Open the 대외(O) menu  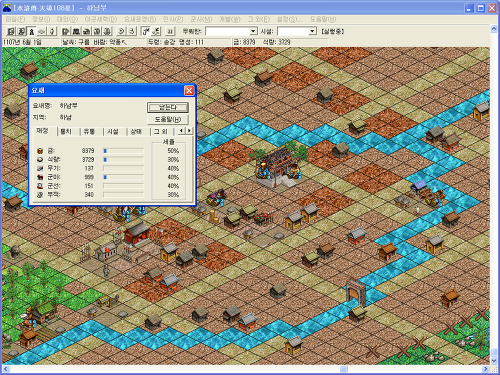coord(67,19)
